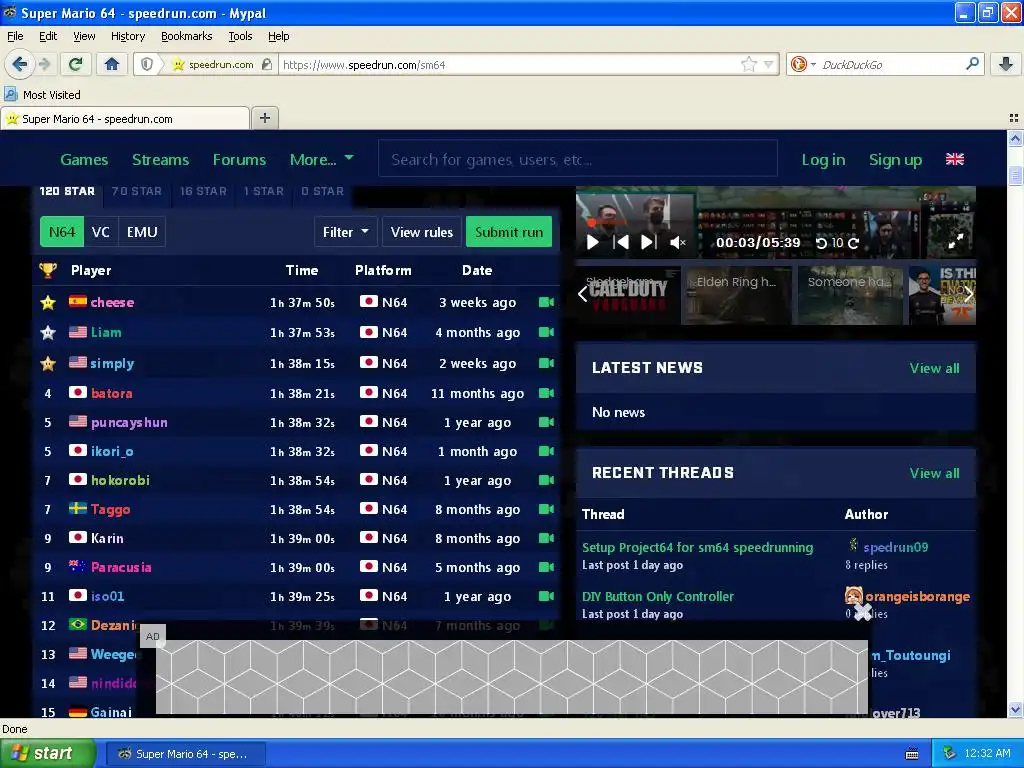The height and width of the screenshot is (768, 1024).
Task: View all Recent Threads
Action: [934, 473]
